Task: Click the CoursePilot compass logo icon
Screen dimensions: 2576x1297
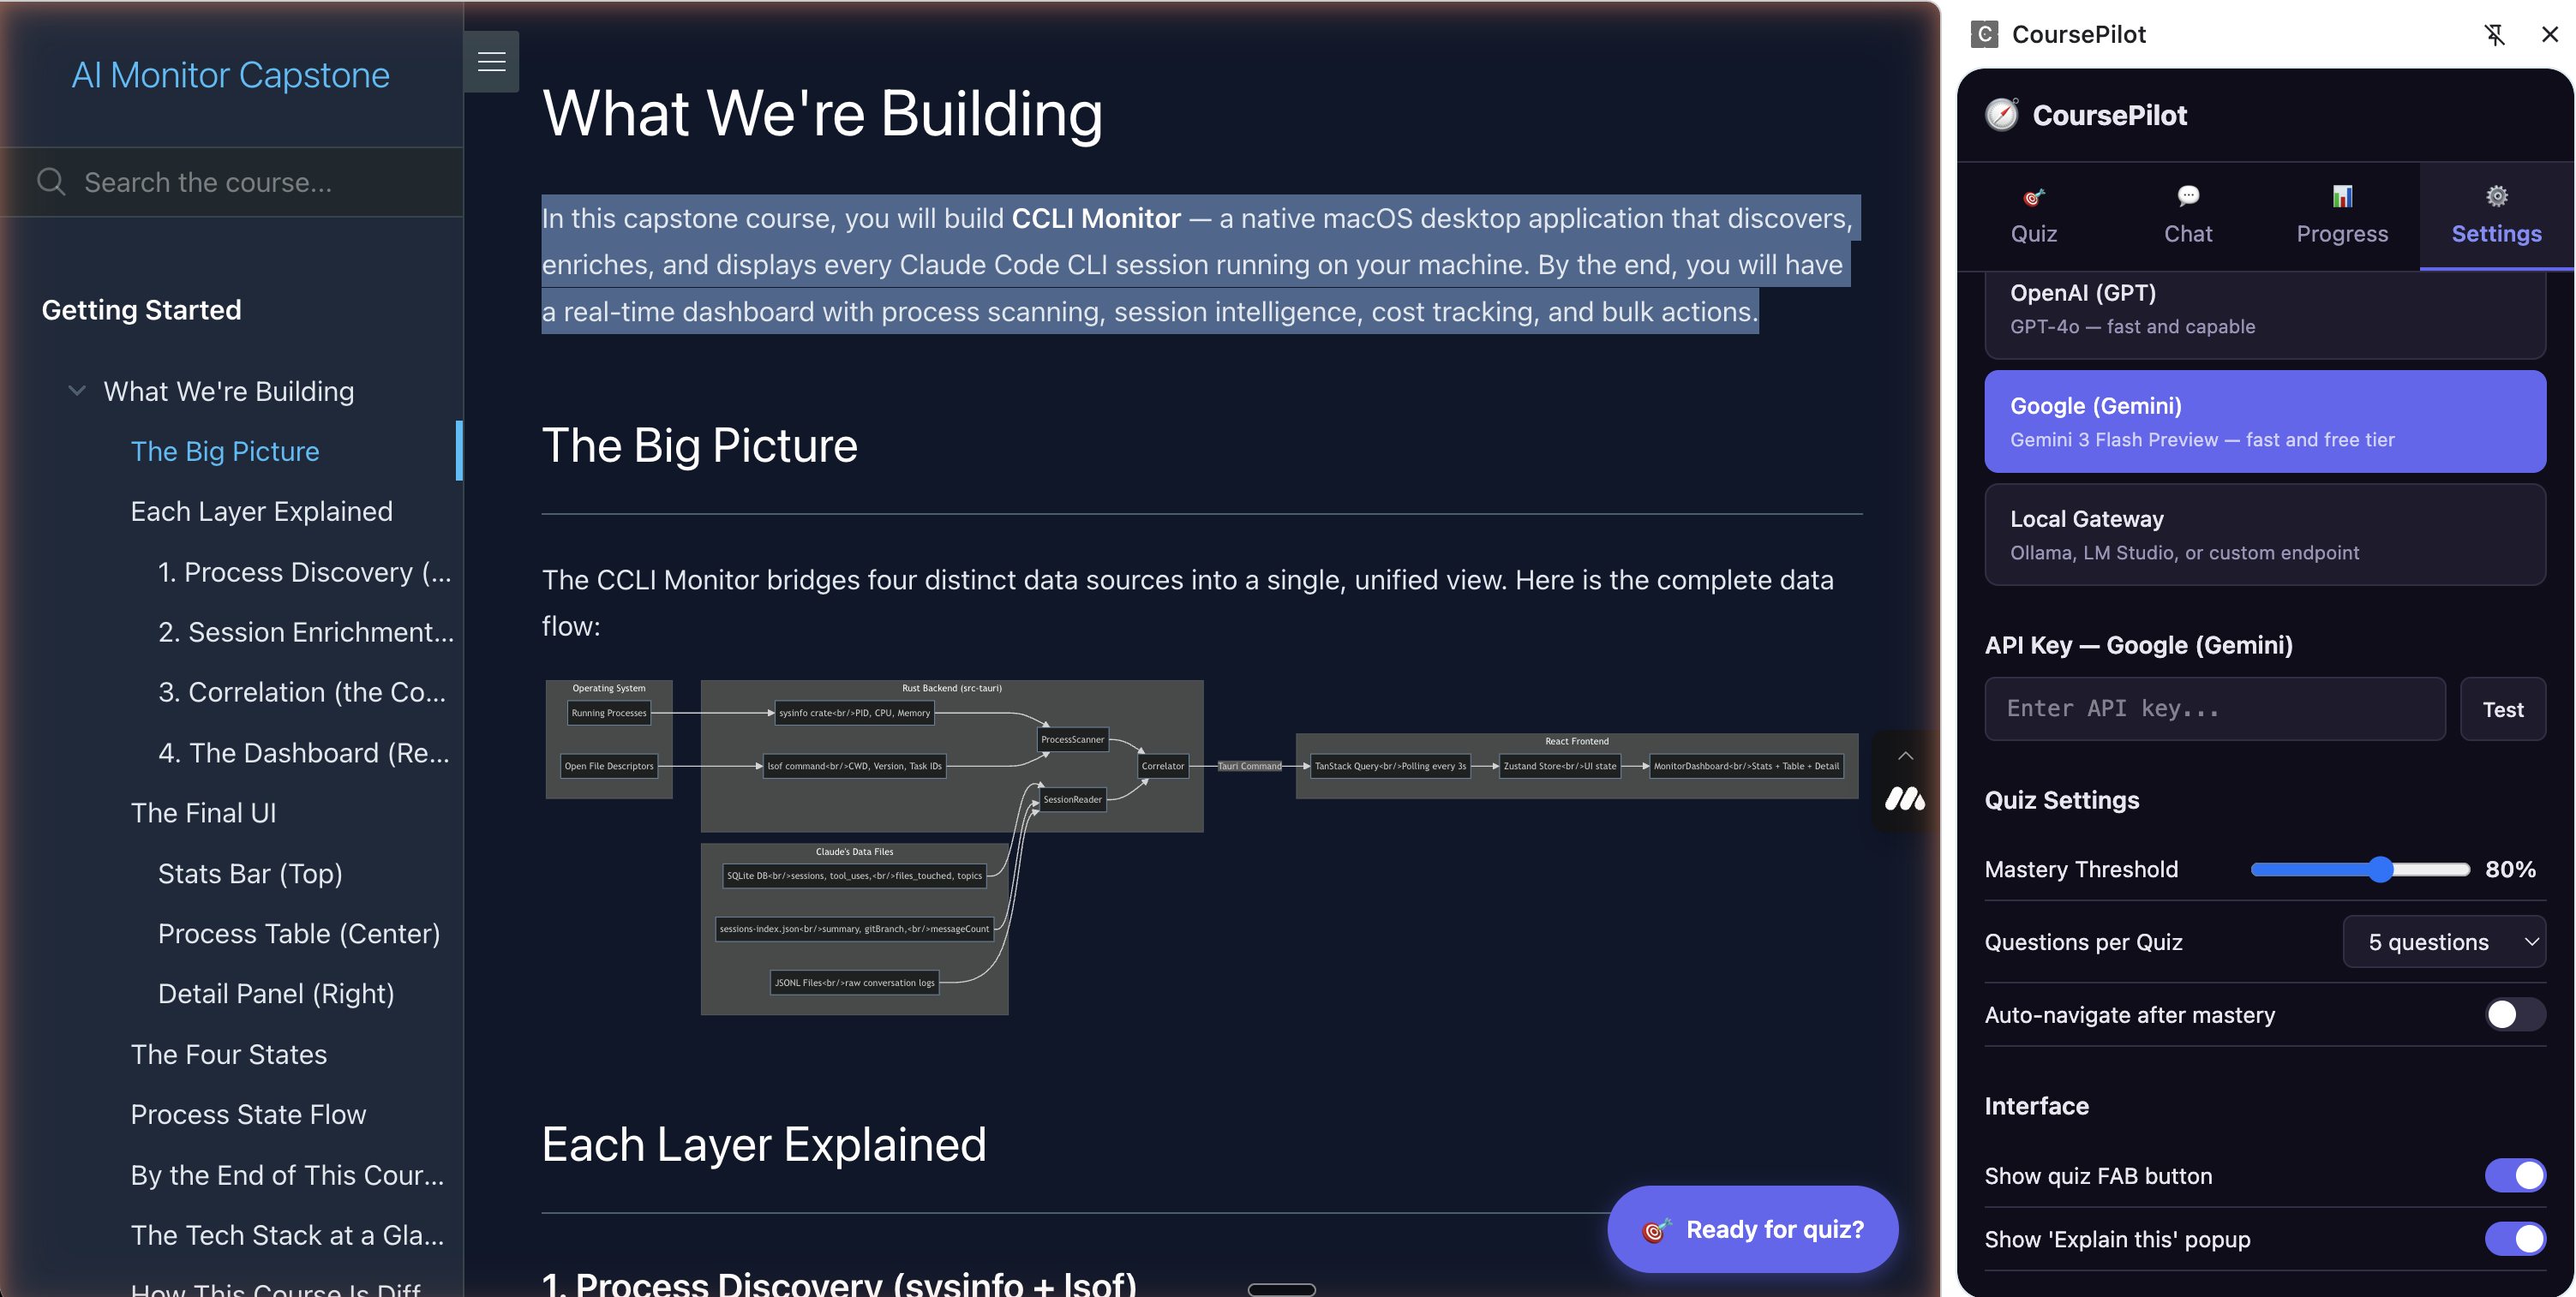Action: [2001, 115]
